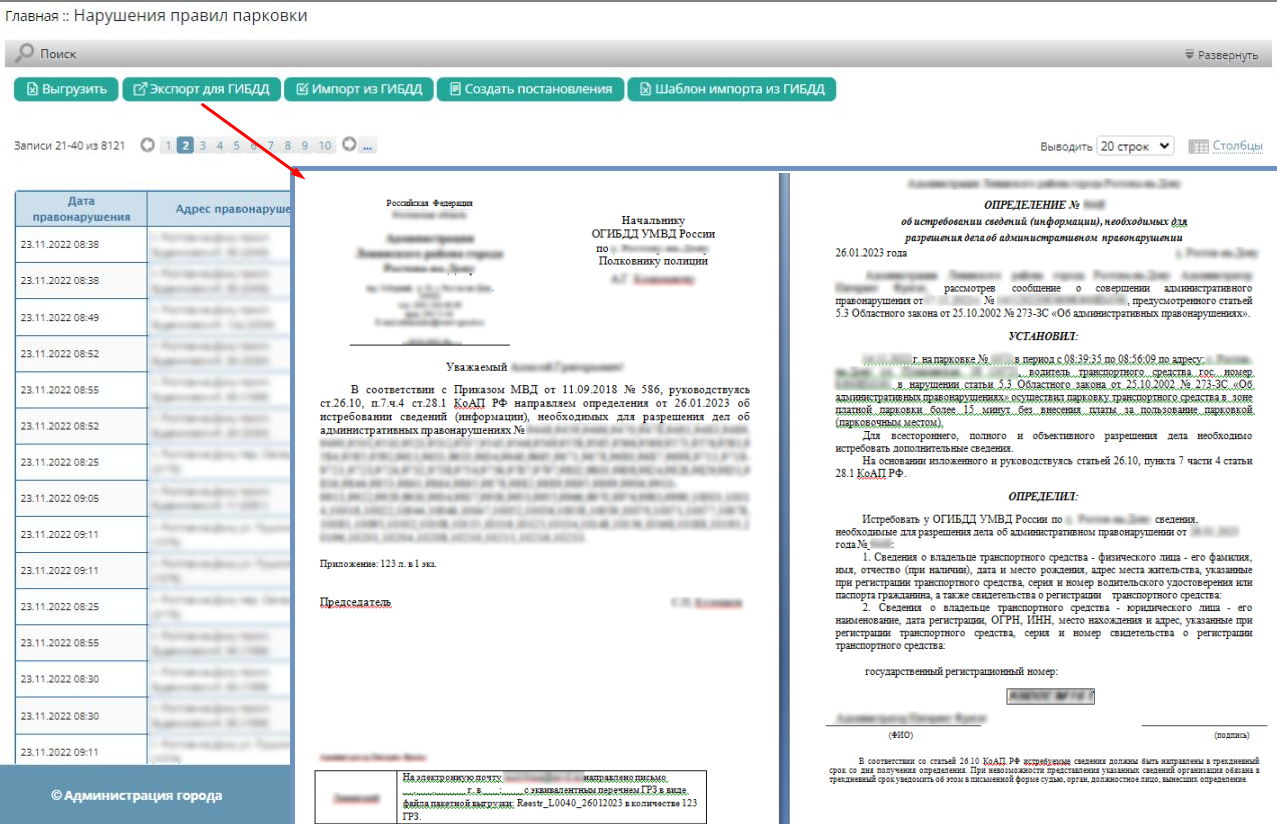
Task: Click Экспорт для ГИБДД button
Action: [x=201, y=89]
